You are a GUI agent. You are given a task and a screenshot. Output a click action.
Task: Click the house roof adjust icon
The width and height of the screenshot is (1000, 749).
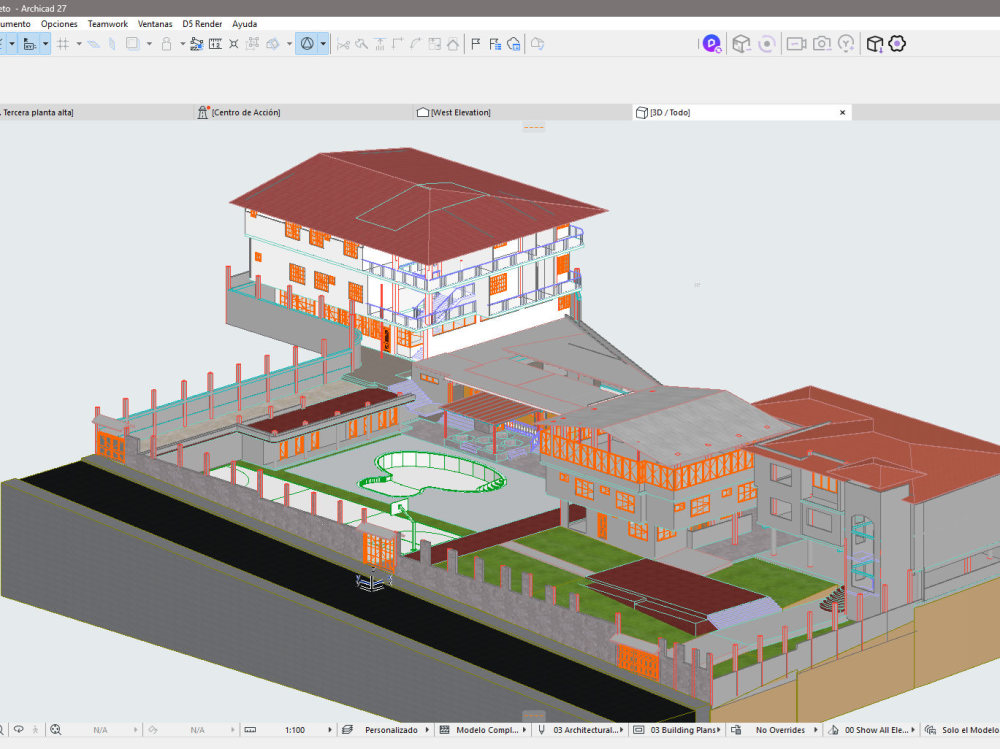coord(453,44)
